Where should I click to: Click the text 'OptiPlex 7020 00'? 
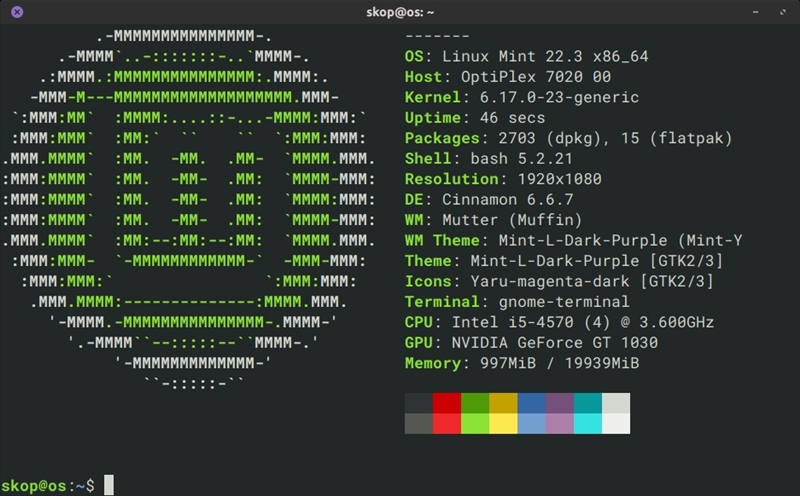coord(536,77)
